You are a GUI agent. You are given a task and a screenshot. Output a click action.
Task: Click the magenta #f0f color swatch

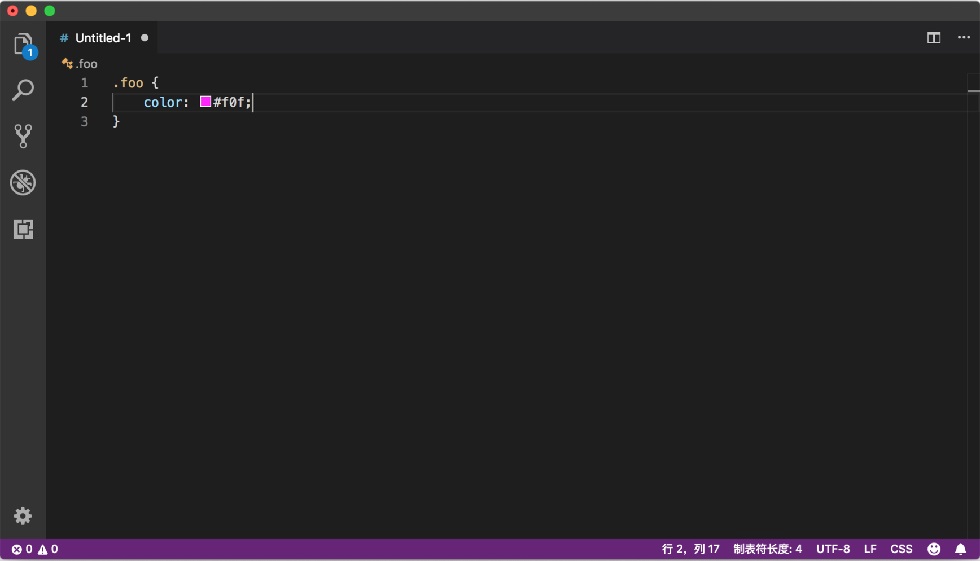pos(205,101)
